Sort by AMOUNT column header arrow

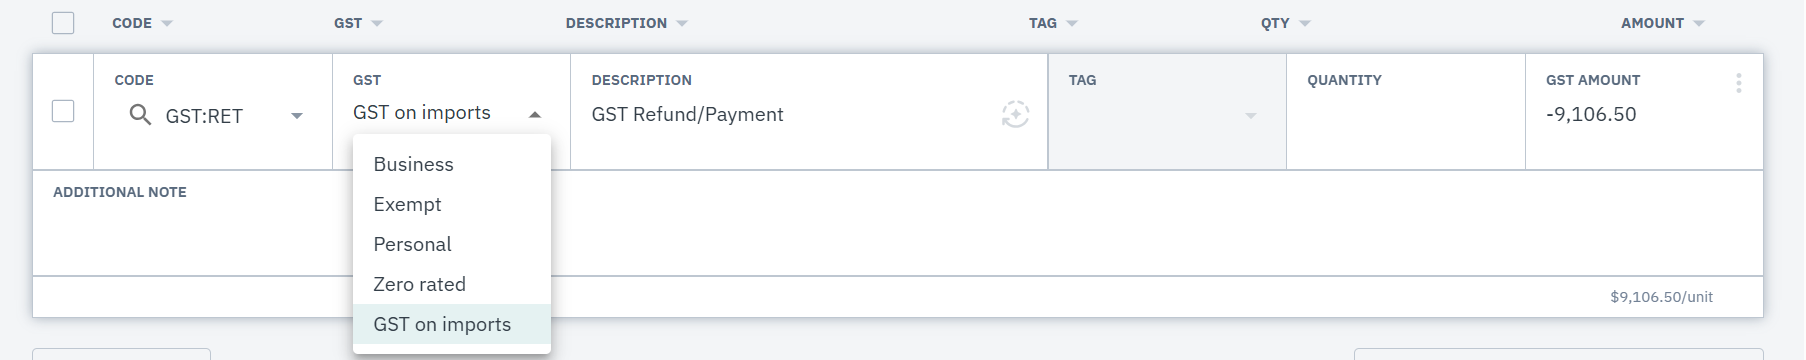coord(1699,23)
